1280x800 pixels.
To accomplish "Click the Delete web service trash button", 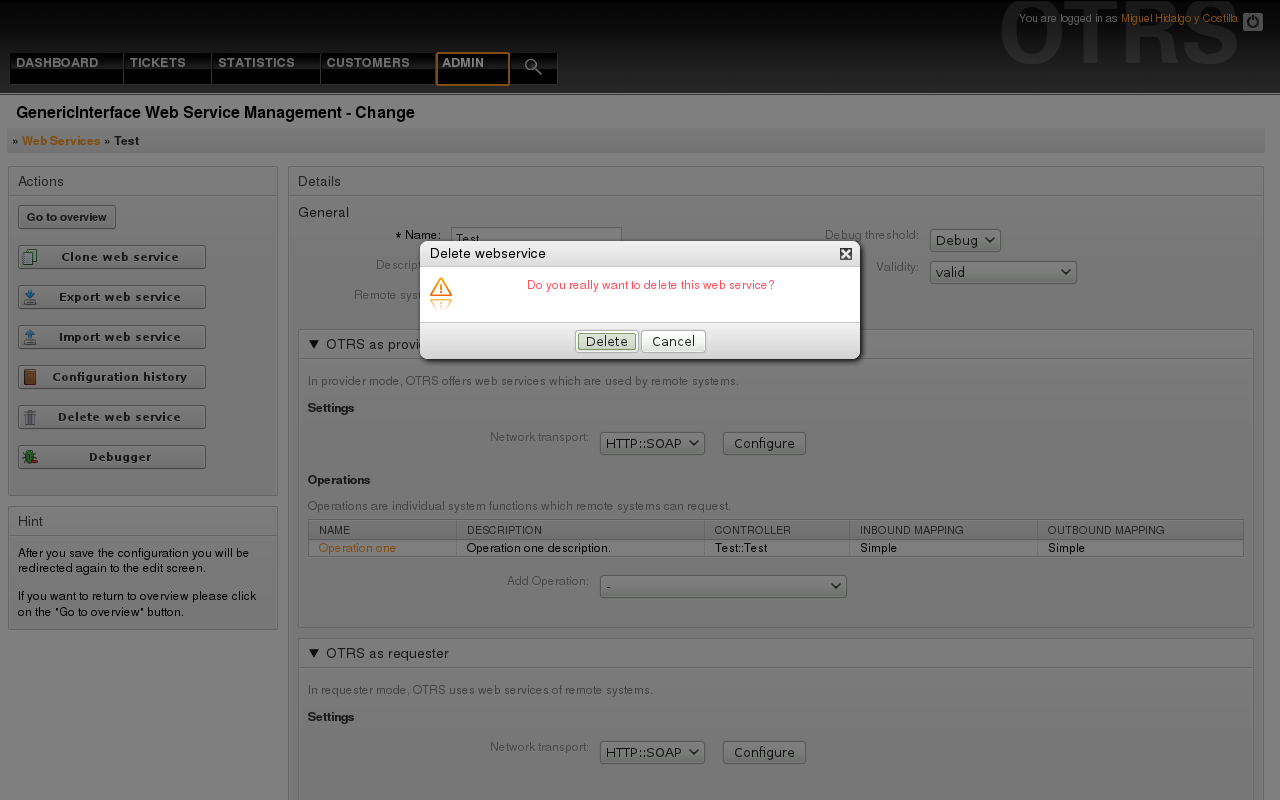I will click(112, 417).
